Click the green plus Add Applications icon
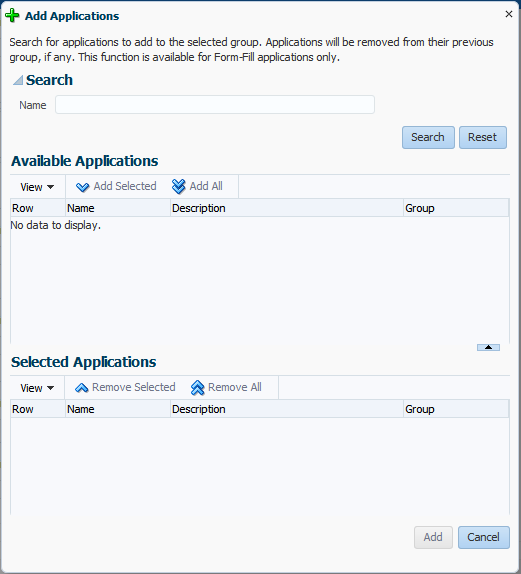This screenshot has width=521, height=574. [12, 16]
